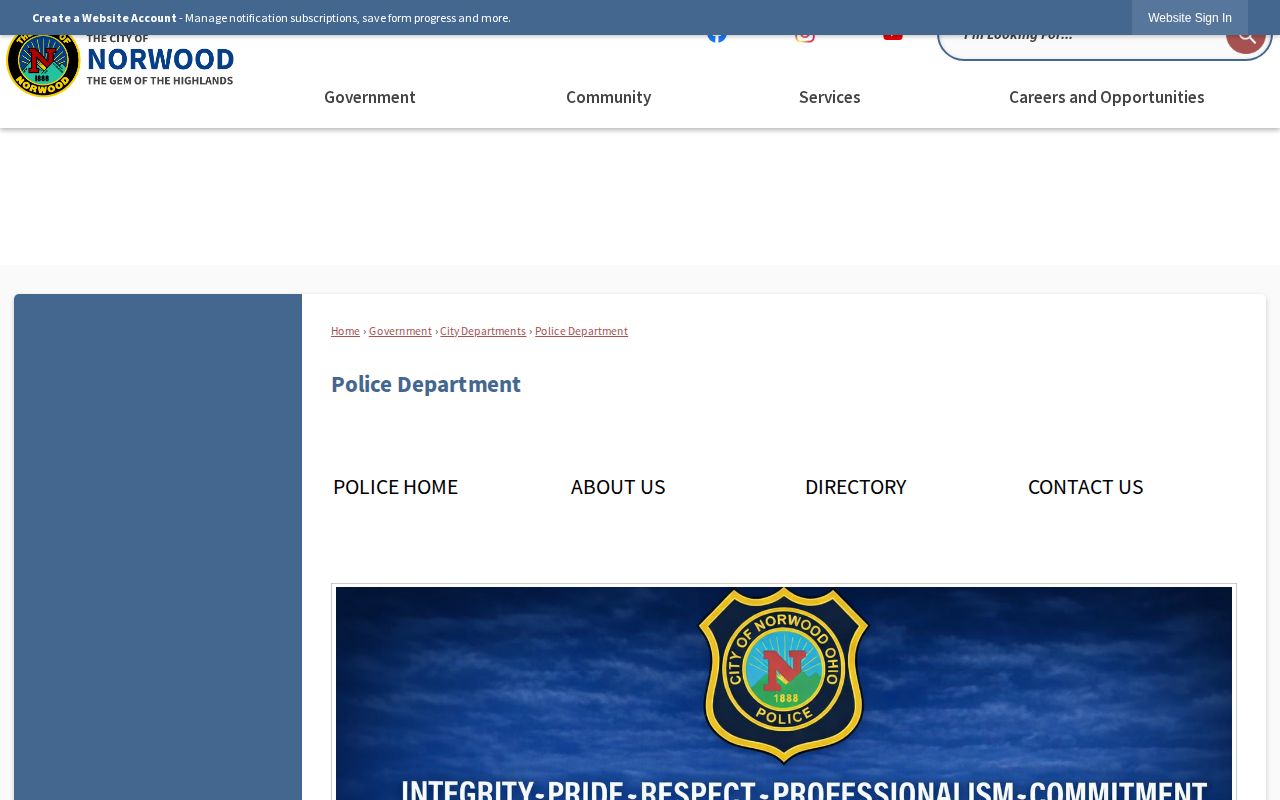Open the Services main menu
Screen dimensions: 1280x800
830,97
